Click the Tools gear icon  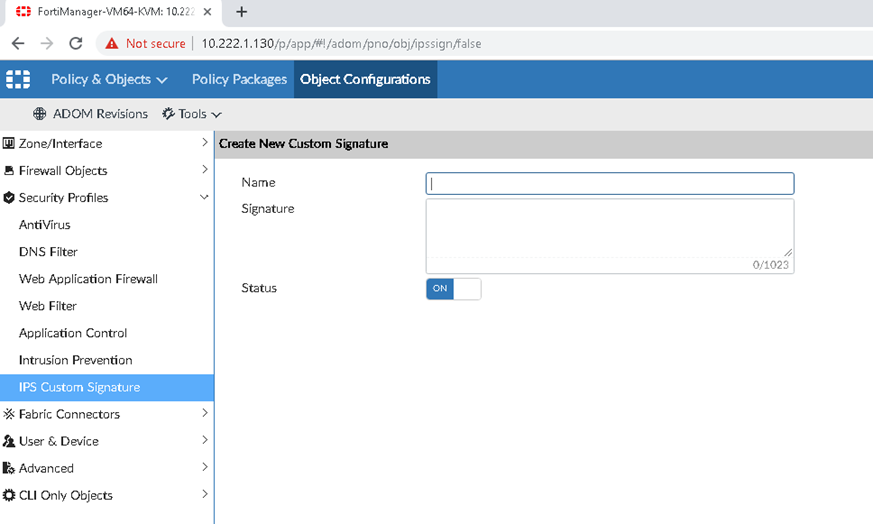pos(168,114)
